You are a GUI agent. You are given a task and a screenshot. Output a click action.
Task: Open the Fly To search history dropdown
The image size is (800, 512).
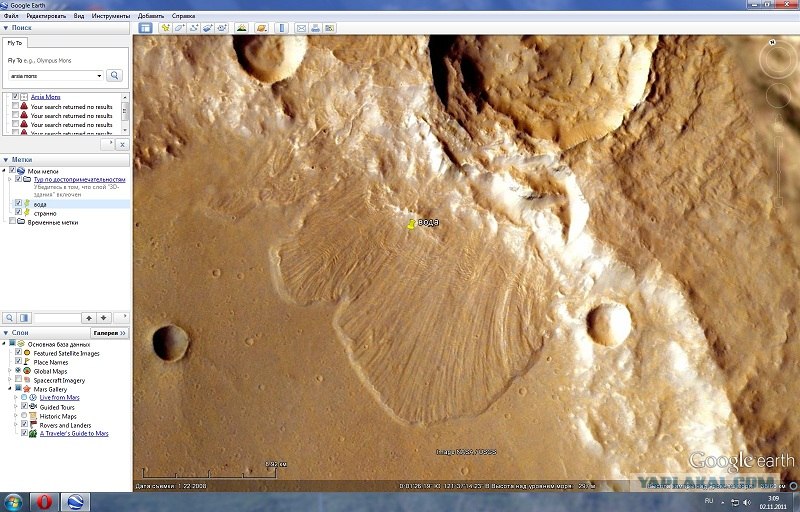tap(99, 76)
